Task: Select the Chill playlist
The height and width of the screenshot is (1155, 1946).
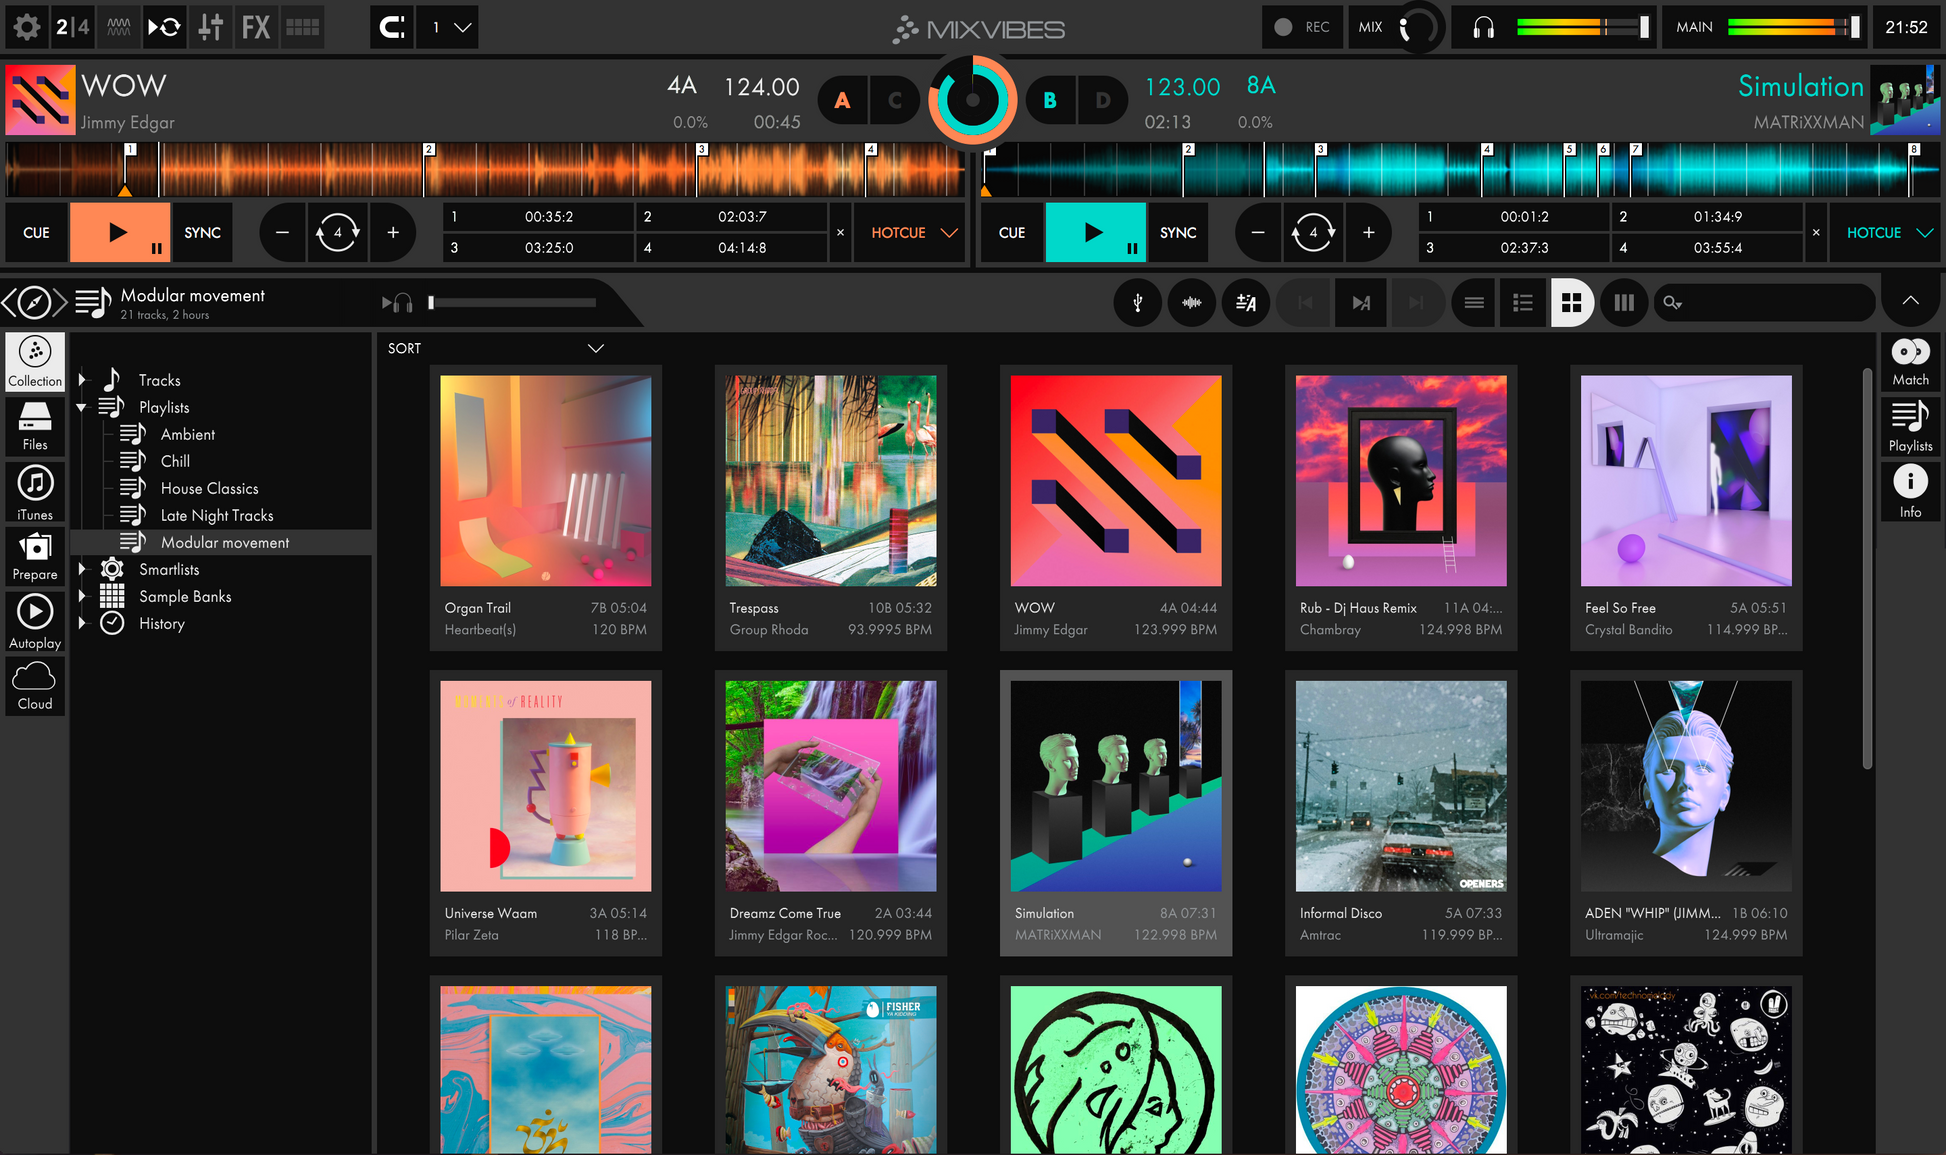Action: 175,461
